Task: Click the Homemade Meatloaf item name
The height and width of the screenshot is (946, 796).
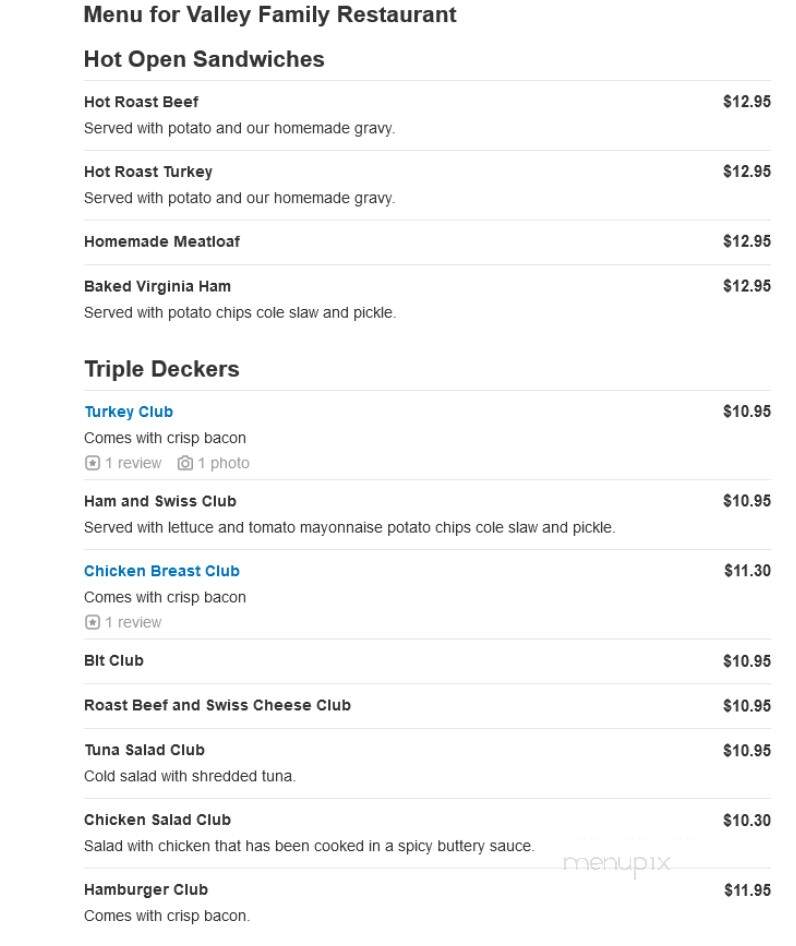Action: pos(162,241)
